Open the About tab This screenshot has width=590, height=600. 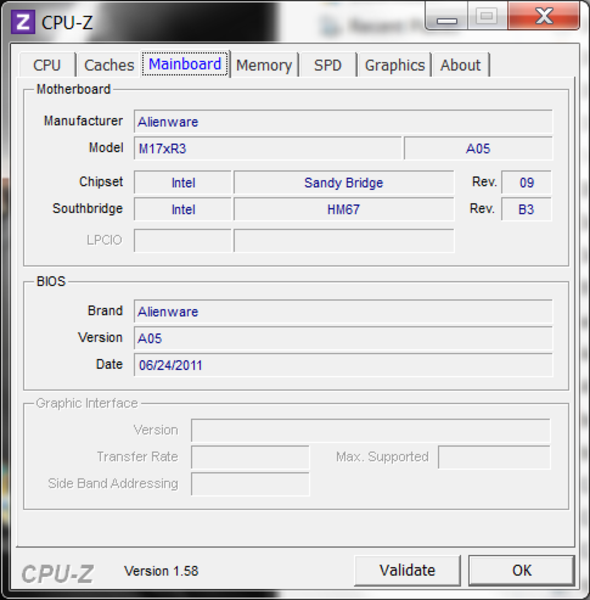[x=460, y=65]
